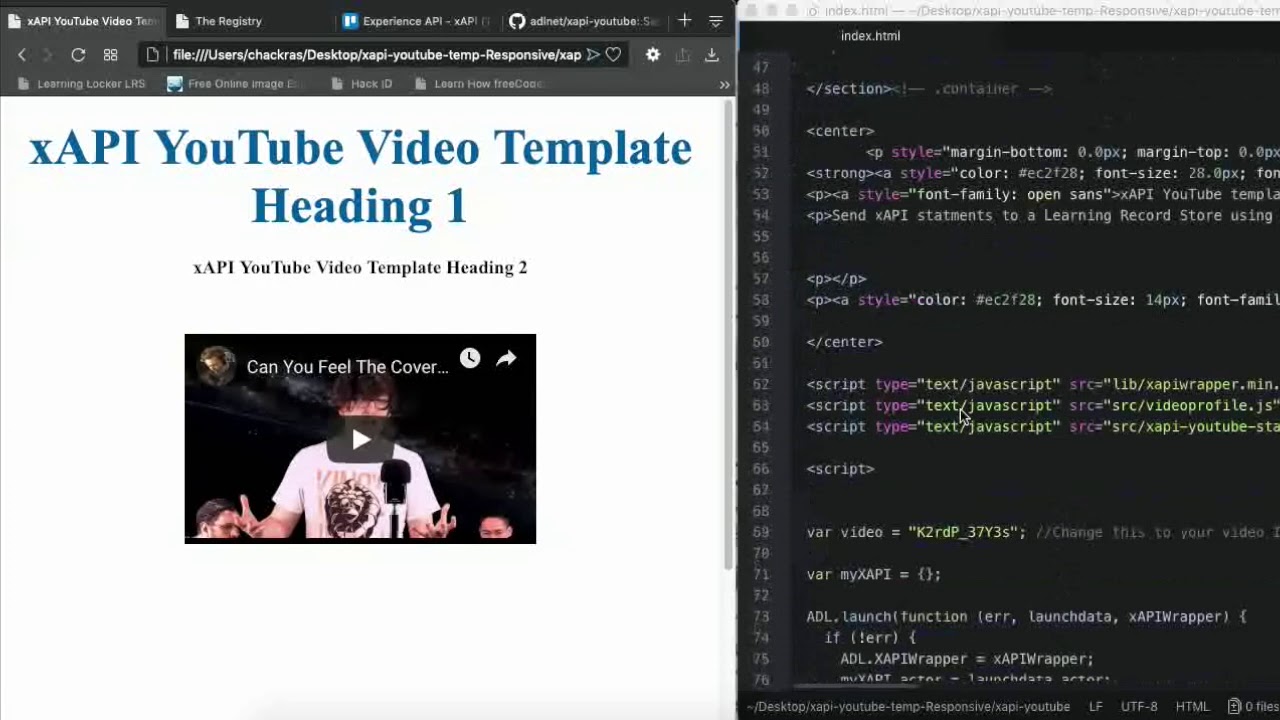Open the tab menu icon
1280x720 pixels.
(716, 21)
